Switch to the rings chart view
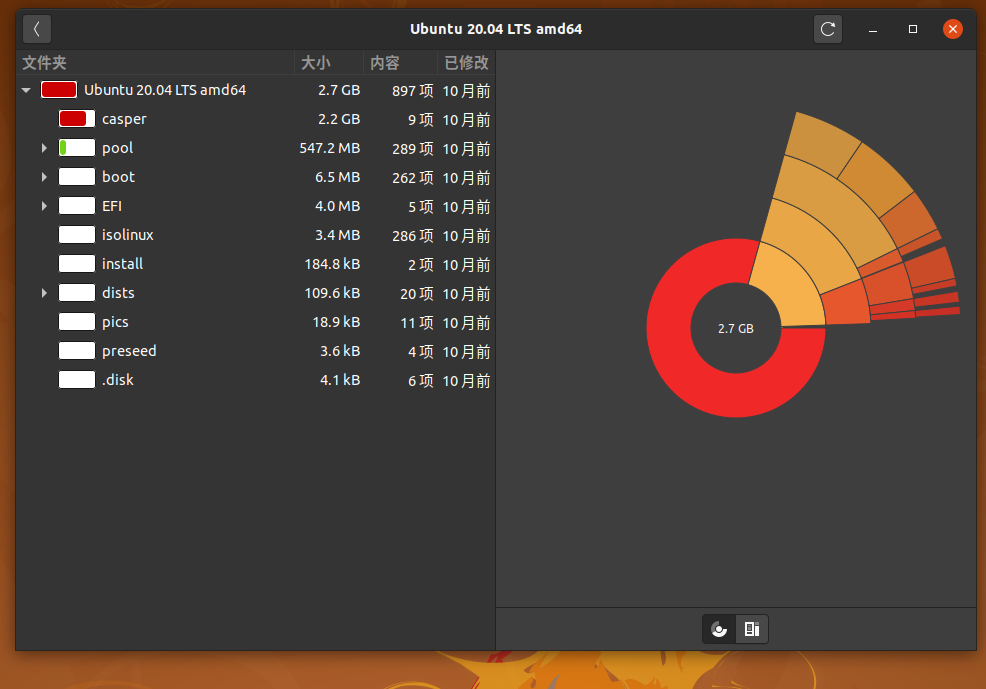986x689 pixels. [719, 629]
